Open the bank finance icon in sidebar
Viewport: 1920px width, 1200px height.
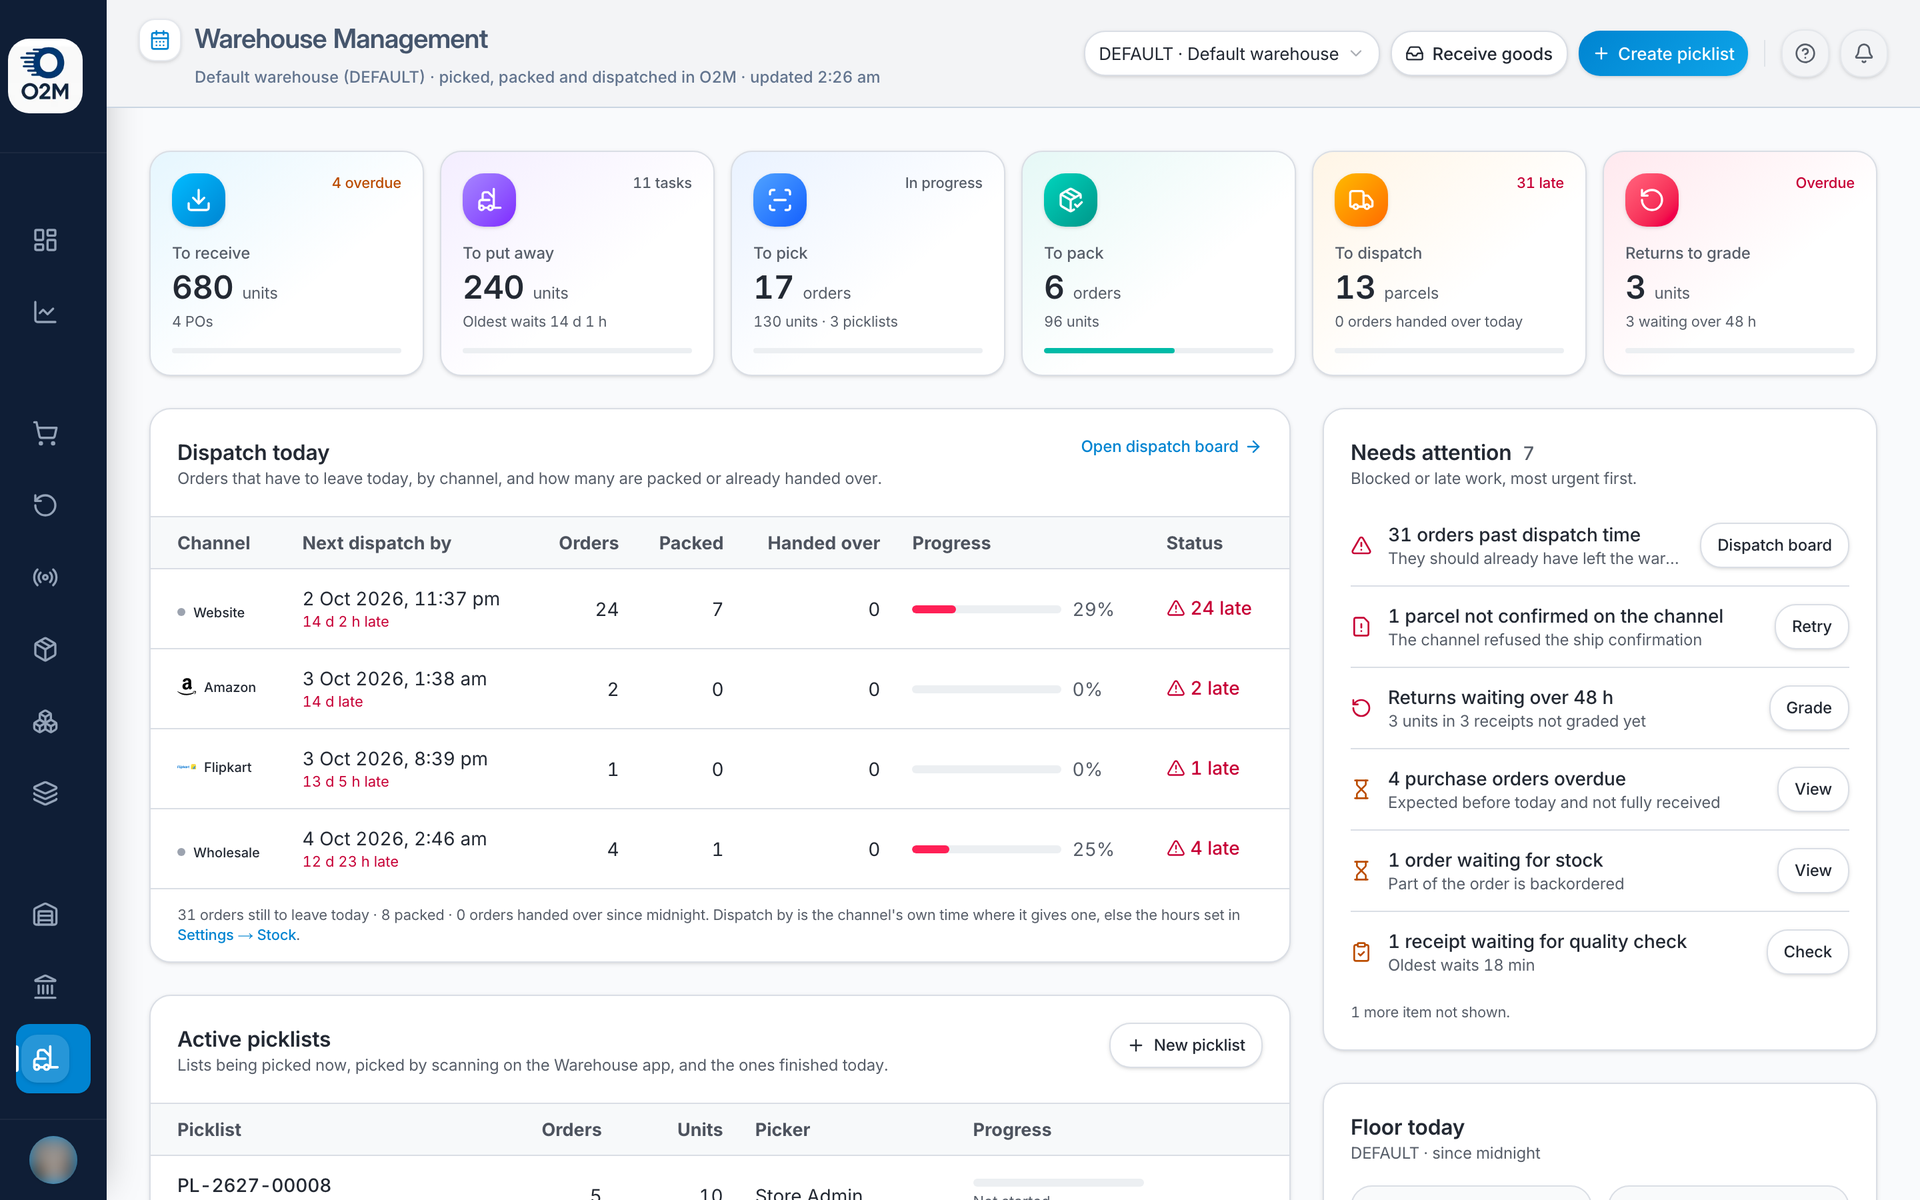coord(45,986)
